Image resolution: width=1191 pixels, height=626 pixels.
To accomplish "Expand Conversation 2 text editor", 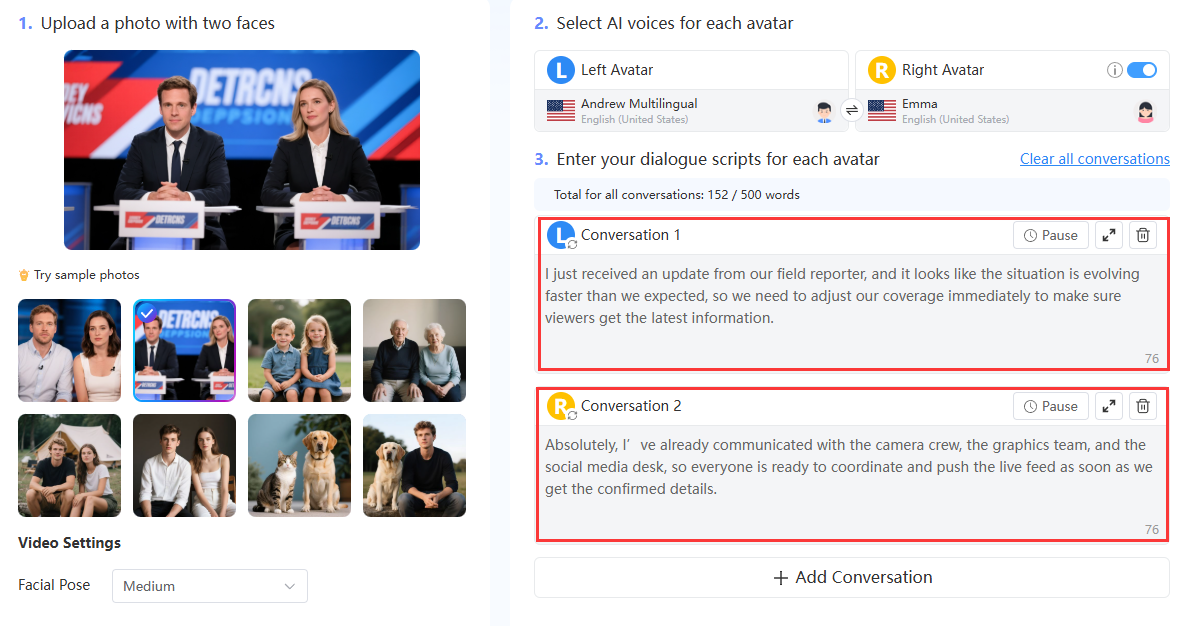I will (1109, 406).
